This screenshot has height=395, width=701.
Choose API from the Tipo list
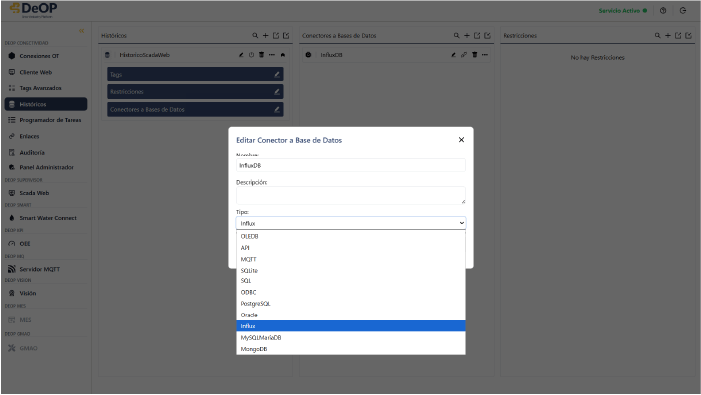coord(350,248)
